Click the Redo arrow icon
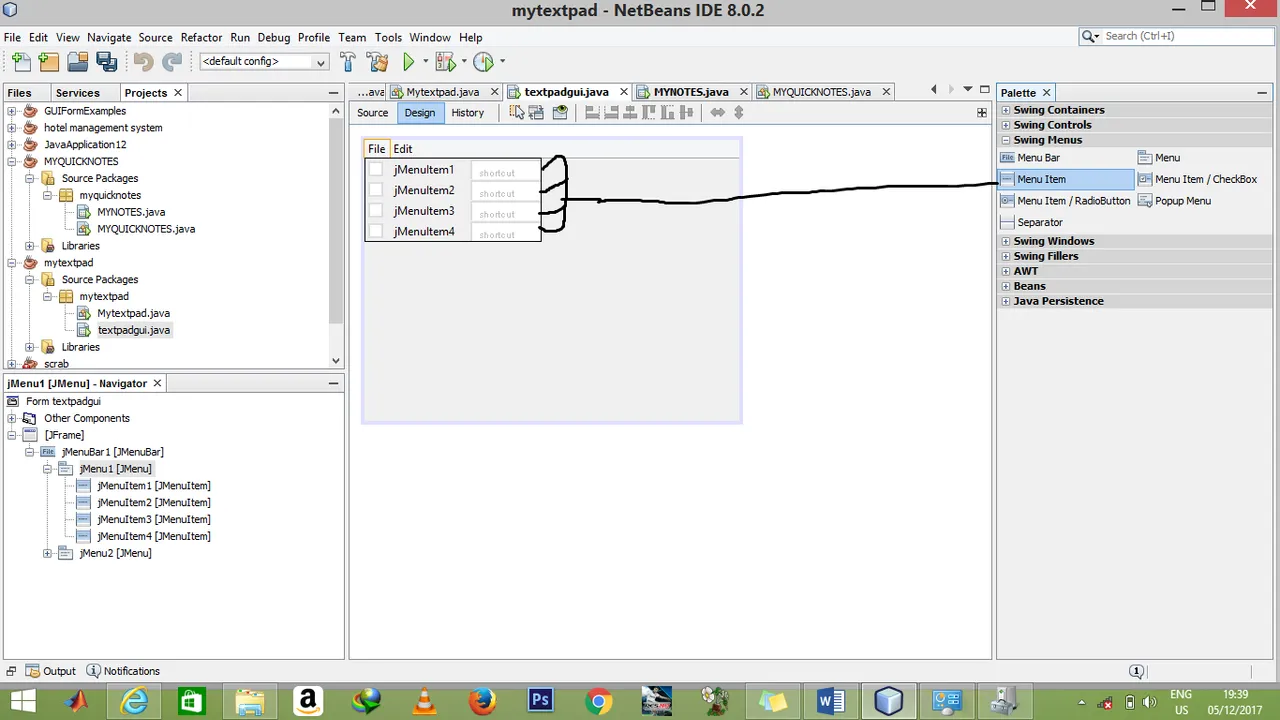Image resolution: width=1280 pixels, height=720 pixels. coord(172,62)
